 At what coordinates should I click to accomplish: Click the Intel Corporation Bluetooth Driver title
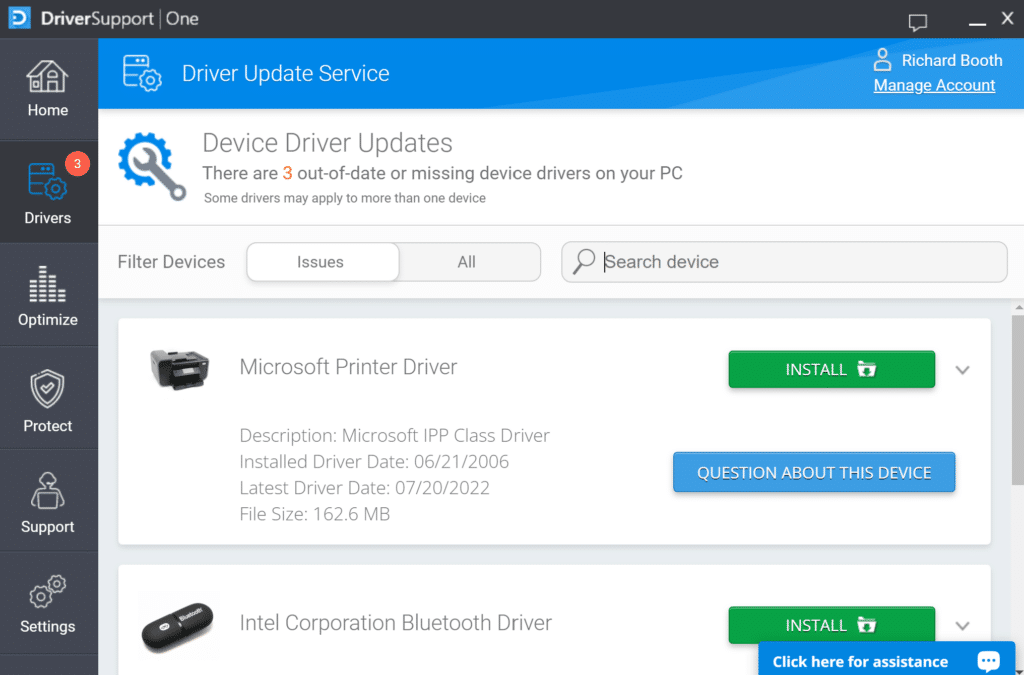(395, 623)
